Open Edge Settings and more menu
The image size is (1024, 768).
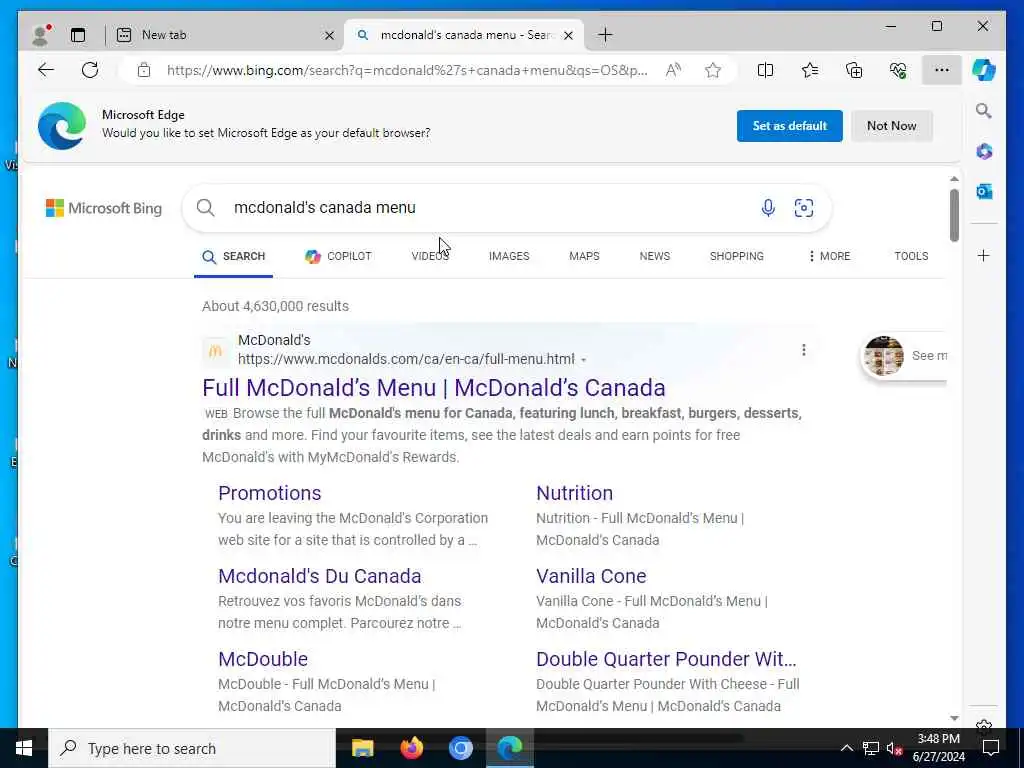click(941, 70)
